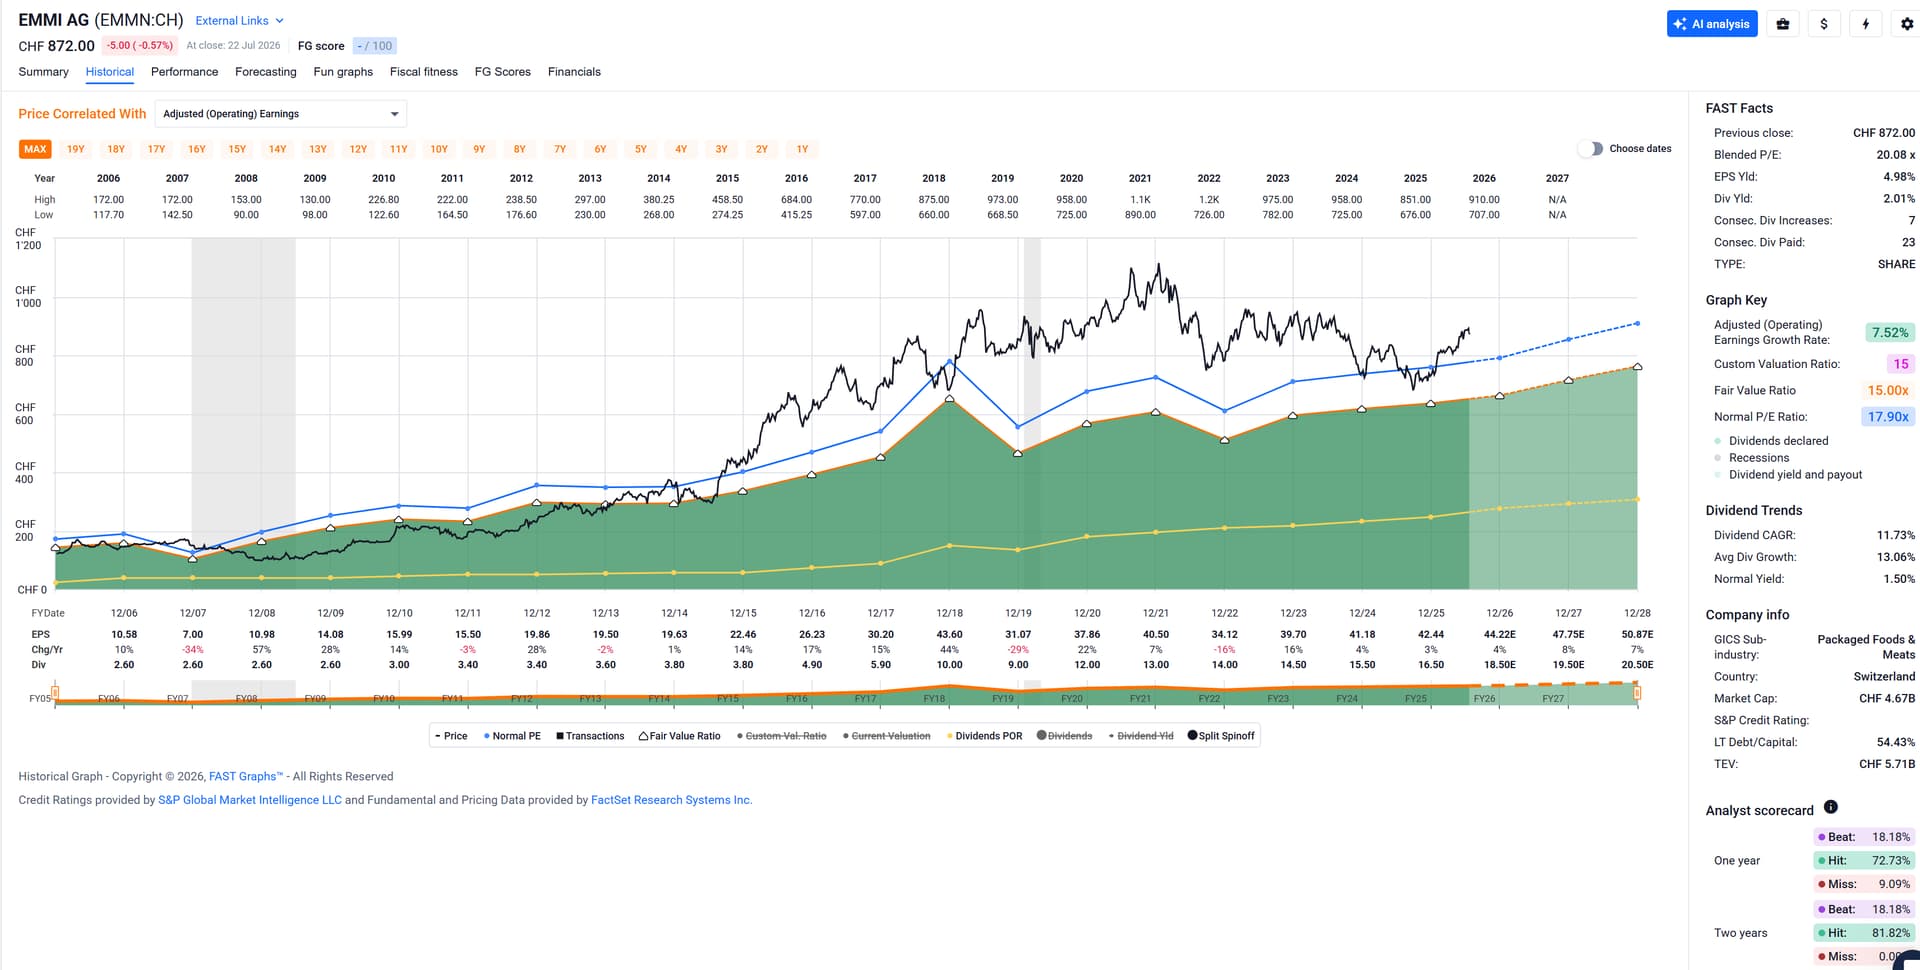Set the chart range to 15Y
1920x970 pixels.
click(x=237, y=149)
